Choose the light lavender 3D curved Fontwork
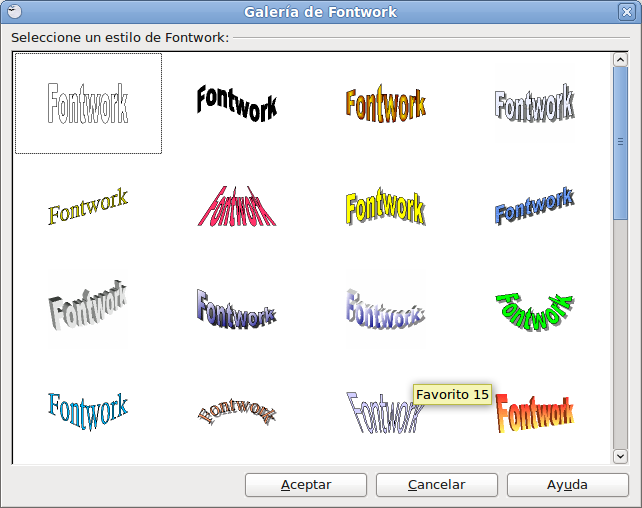Screen dimensions: 642x508 click(386, 309)
